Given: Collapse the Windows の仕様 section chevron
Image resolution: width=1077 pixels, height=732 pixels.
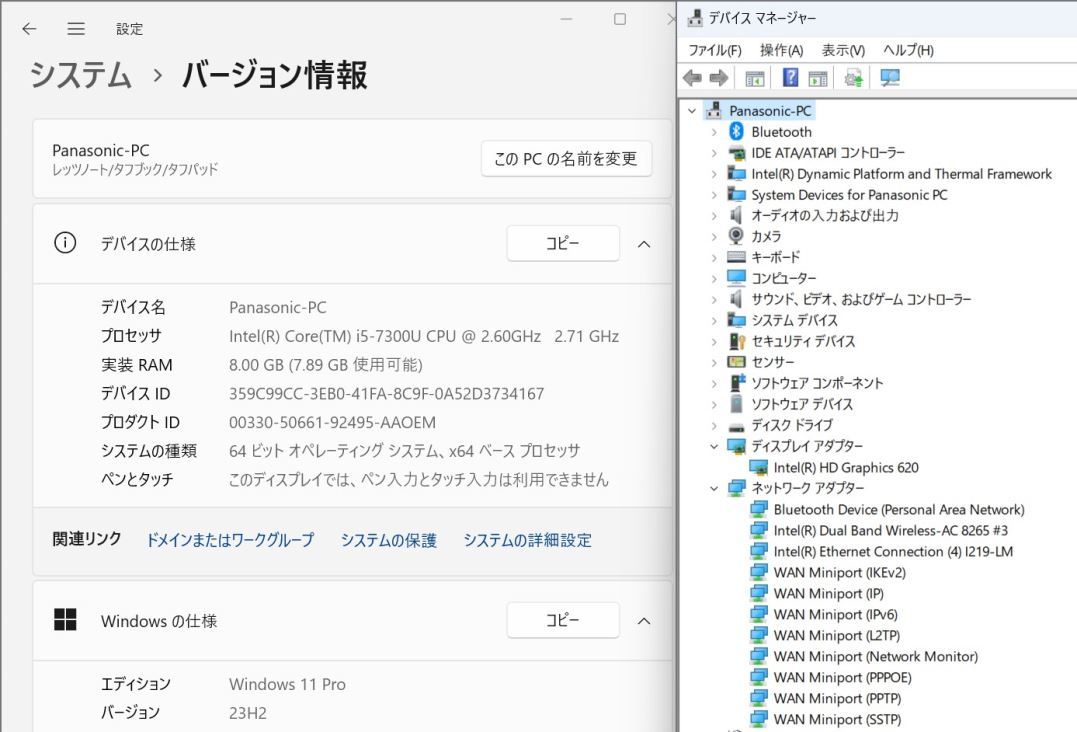Looking at the screenshot, I should tap(644, 621).
